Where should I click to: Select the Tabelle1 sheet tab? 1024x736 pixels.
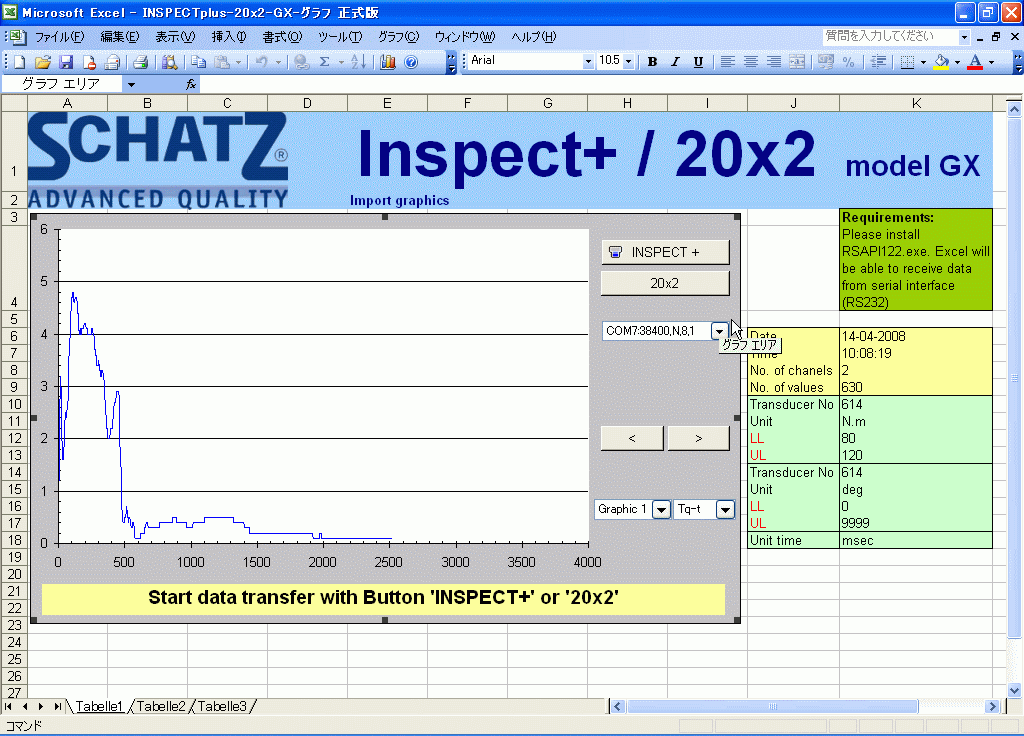tap(99, 706)
